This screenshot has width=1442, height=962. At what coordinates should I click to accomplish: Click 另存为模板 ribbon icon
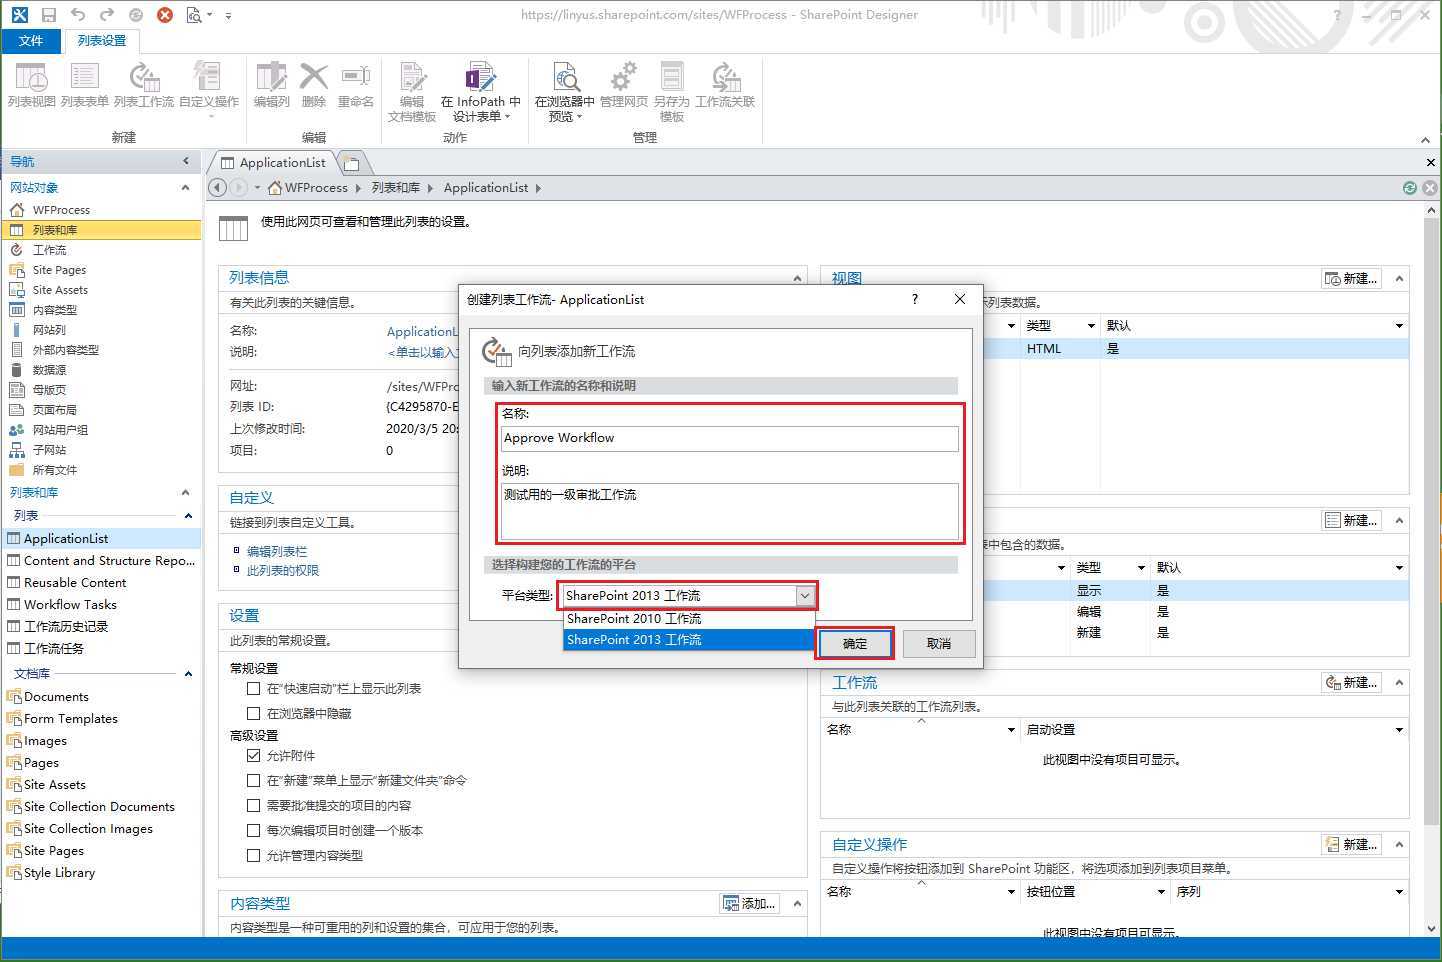point(671,92)
